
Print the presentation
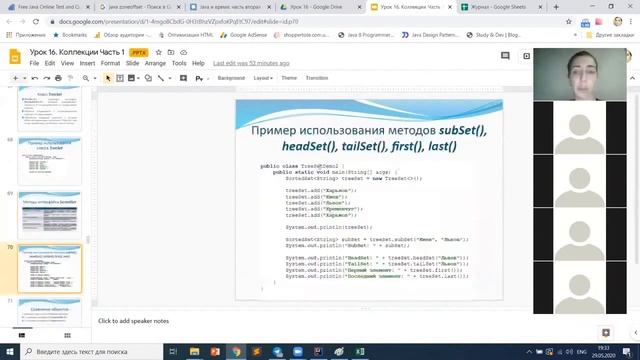click(x=58, y=78)
